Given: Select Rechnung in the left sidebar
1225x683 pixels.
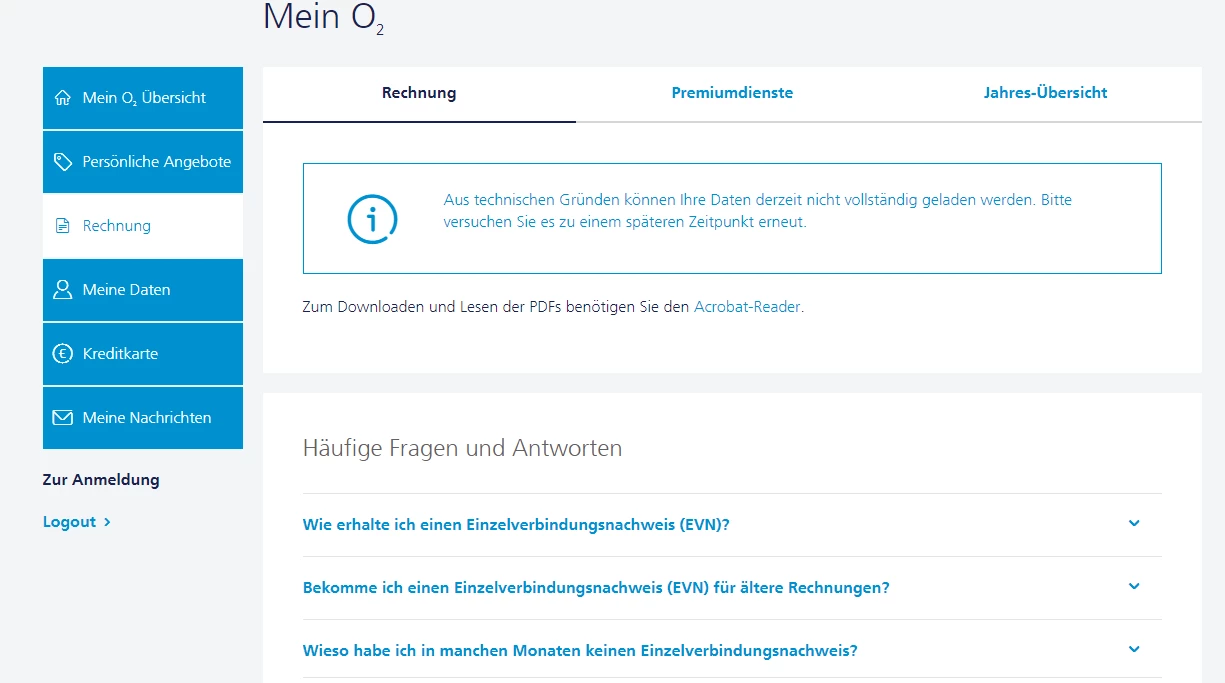Looking at the screenshot, I should (x=143, y=226).
